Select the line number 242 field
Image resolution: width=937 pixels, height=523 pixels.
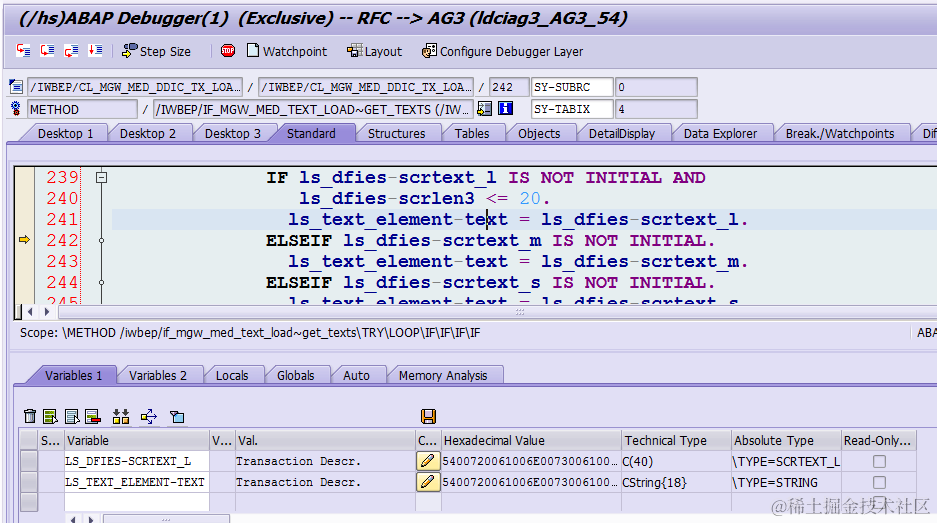tap(509, 87)
